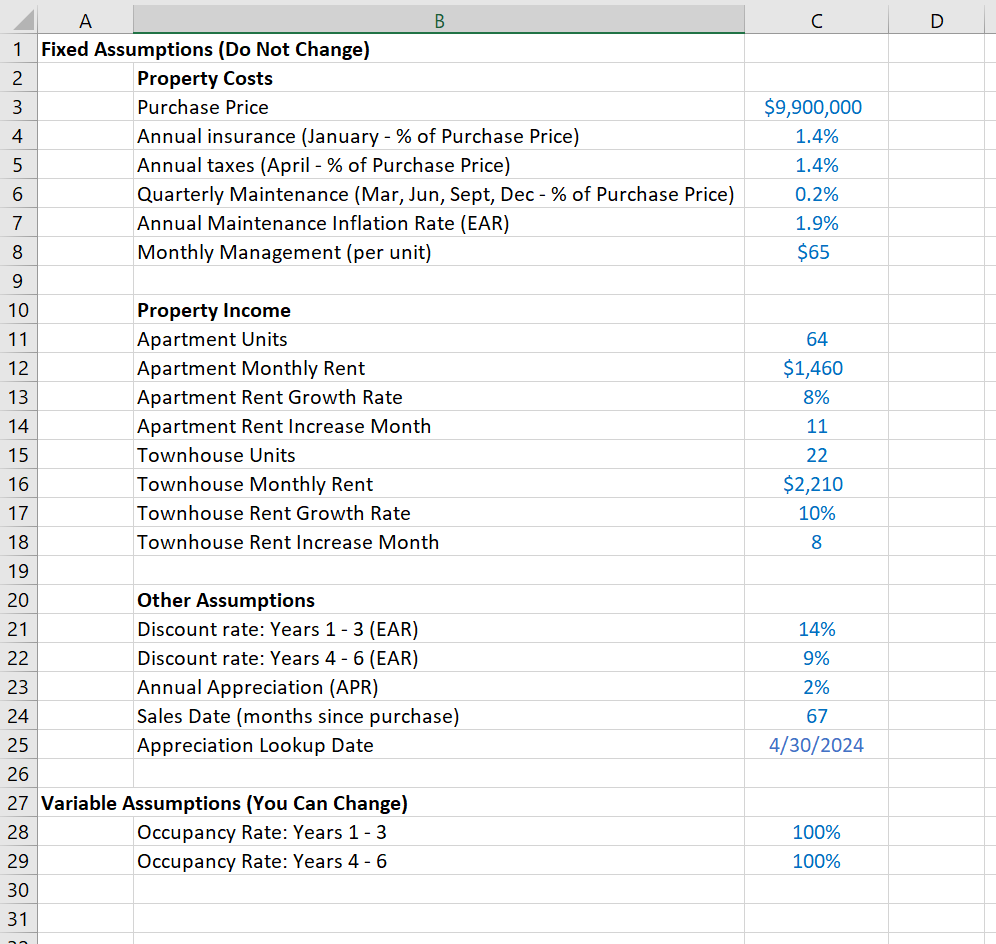Select the Townhouse Monthly Rent label

(439, 484)
